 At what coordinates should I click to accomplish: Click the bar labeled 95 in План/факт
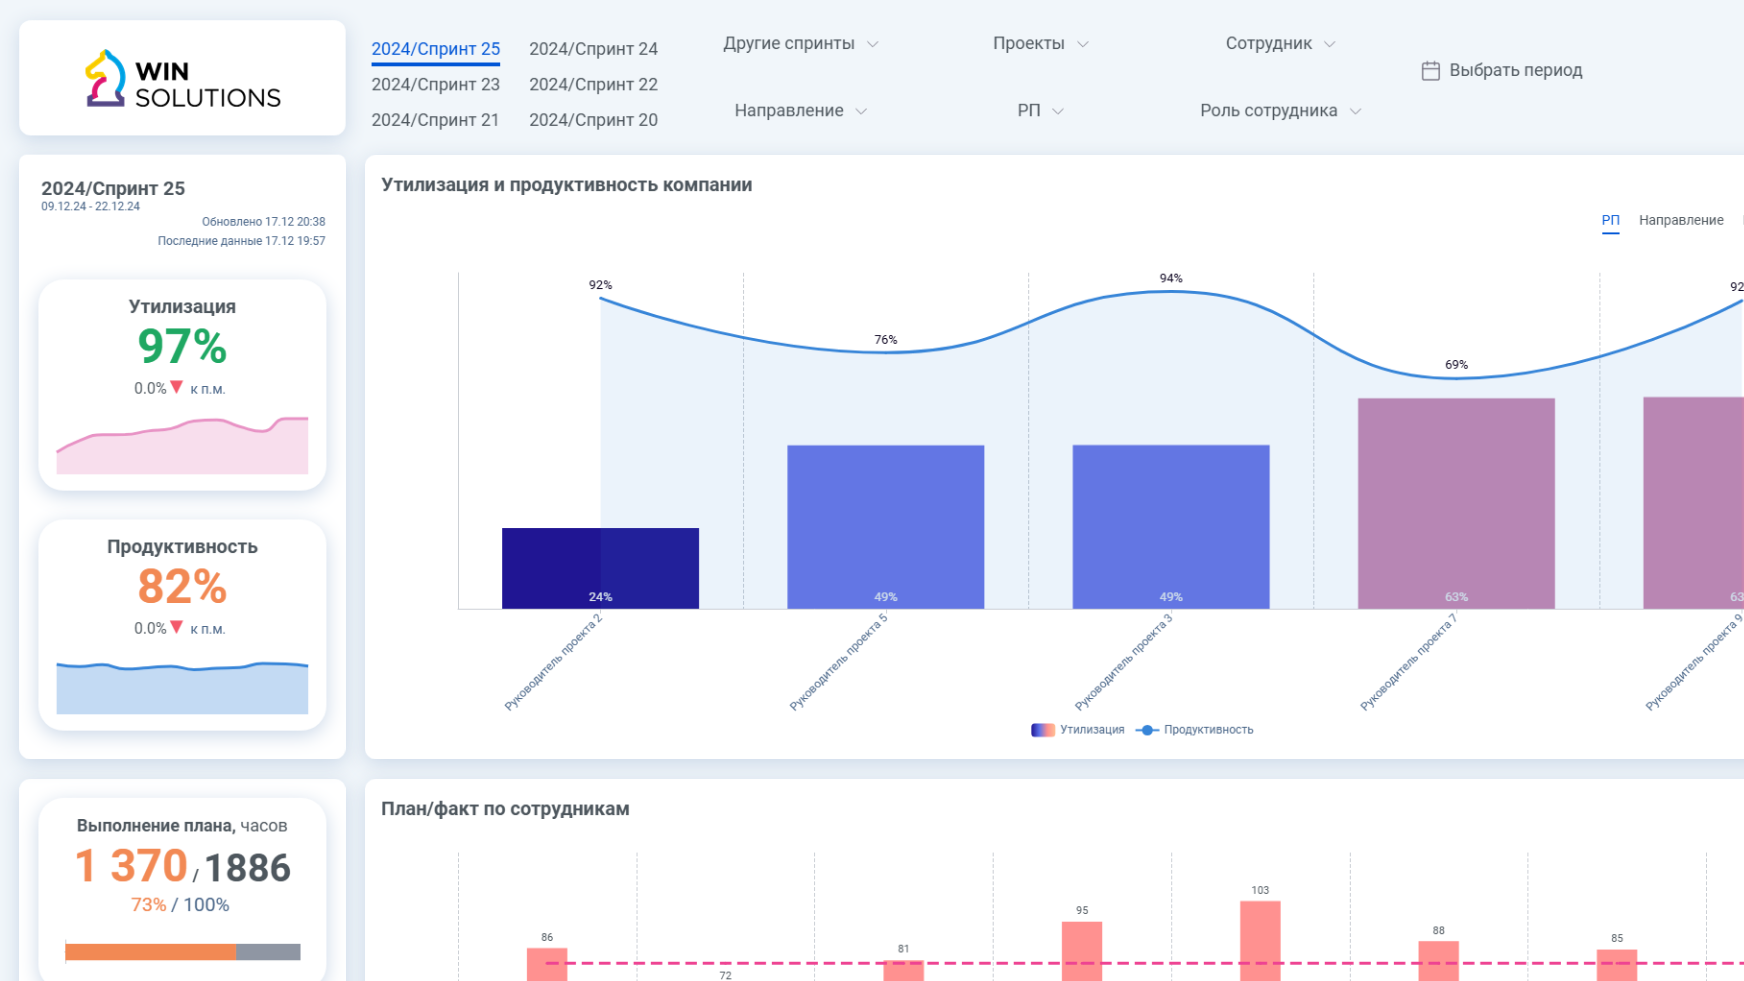(x=1082, y=951)
